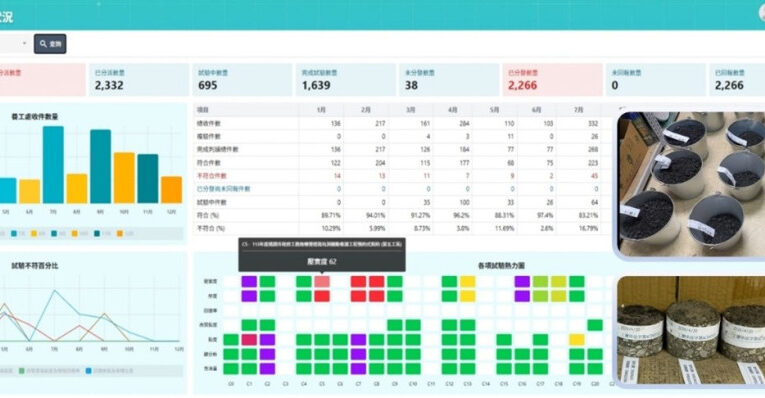Click the lone yellow heatmap cell in column C19
The width and height of the screenshot is (765, 398).
point(577,339)
